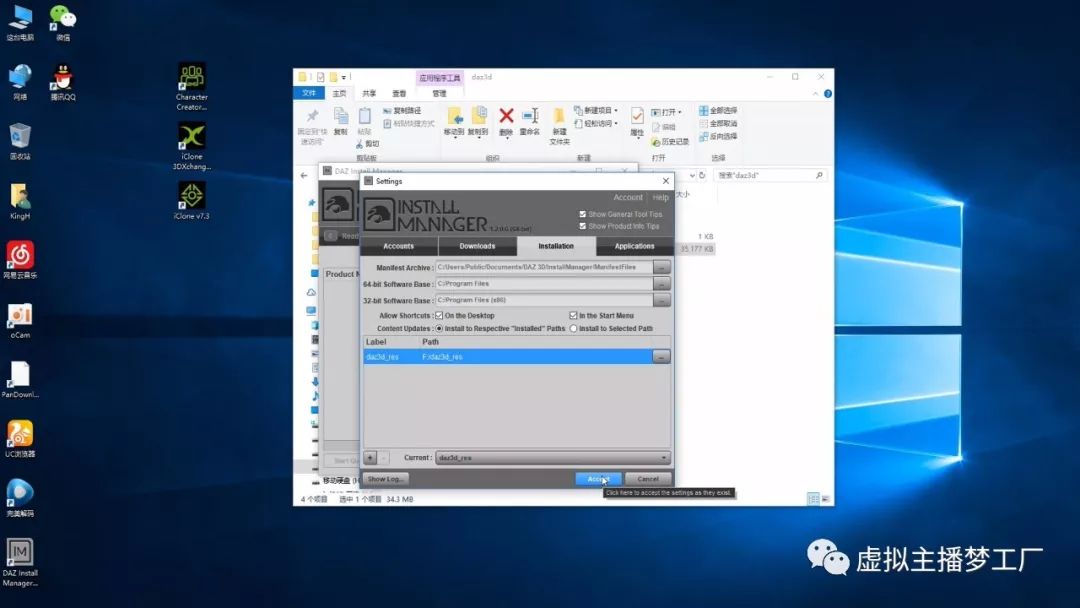Select the PanDownload desktop shortcut
Viewport: 1080px width, 608px height.
click(20, 379)
